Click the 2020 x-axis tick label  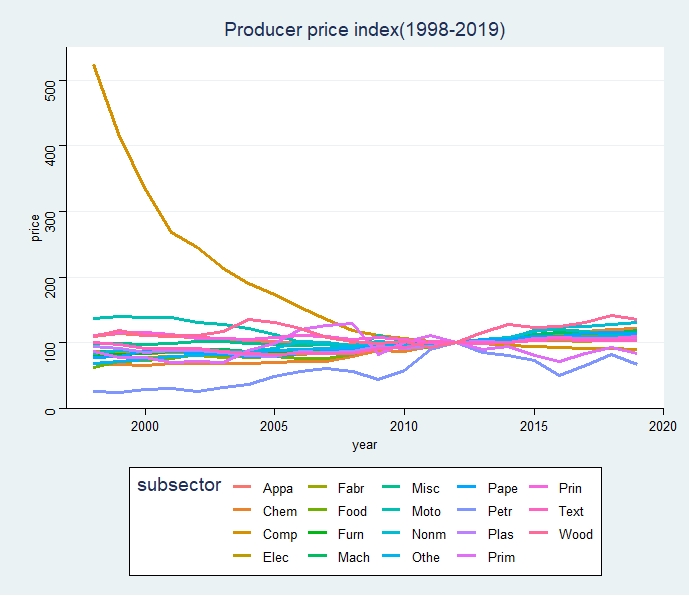click(662, 426)
